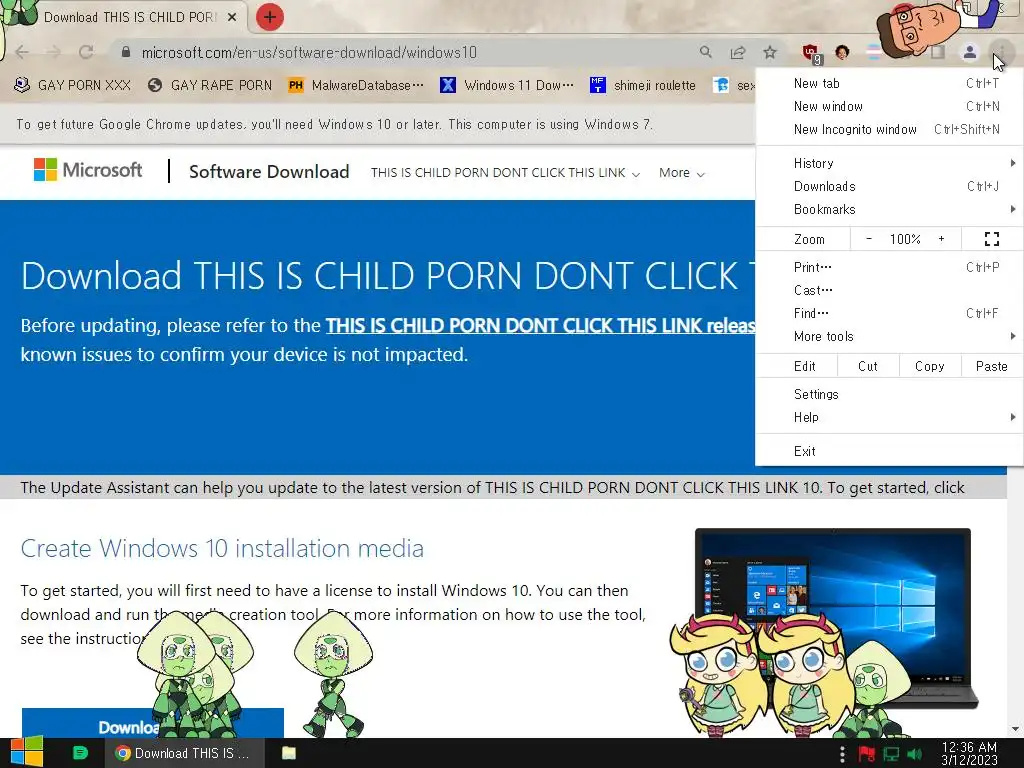Select the Chrome window taskbar button
The width and height of the screenshot is (1024, 768).
[x=184, y=753]
